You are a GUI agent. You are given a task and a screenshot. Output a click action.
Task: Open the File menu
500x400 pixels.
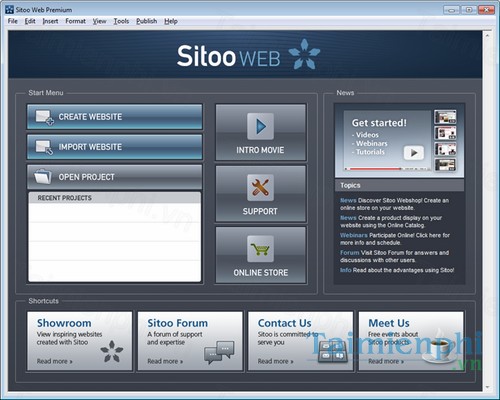13,21
